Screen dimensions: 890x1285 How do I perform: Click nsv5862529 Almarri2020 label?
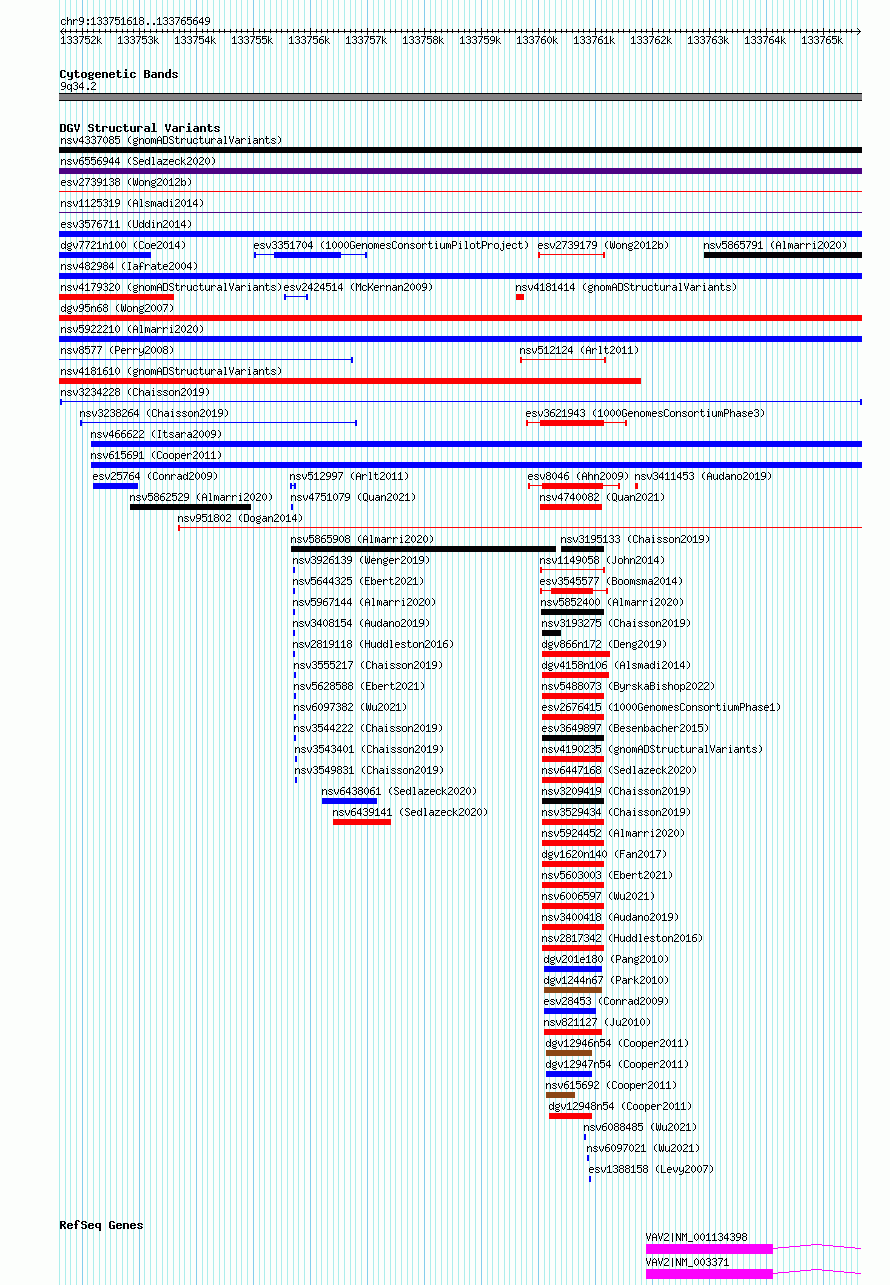(202, 498)
